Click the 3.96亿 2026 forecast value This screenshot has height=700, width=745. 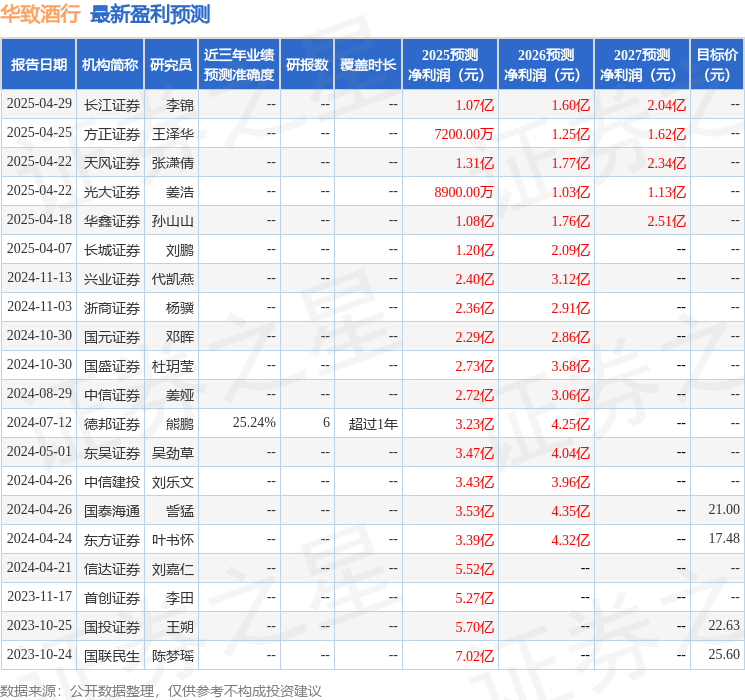click(x=570, y=482)
